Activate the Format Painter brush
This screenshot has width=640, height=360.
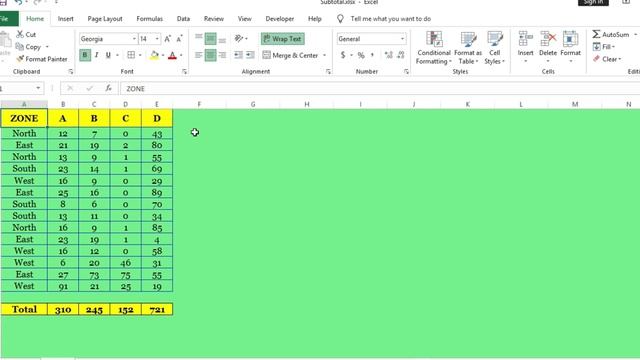20,59
